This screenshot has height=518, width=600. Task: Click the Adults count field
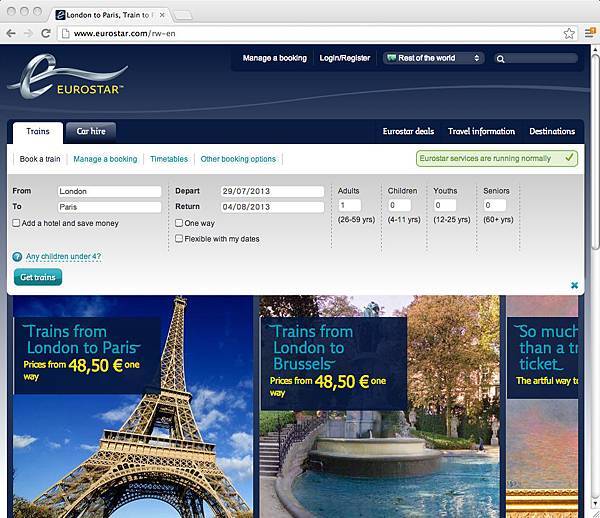pos(350,205)
